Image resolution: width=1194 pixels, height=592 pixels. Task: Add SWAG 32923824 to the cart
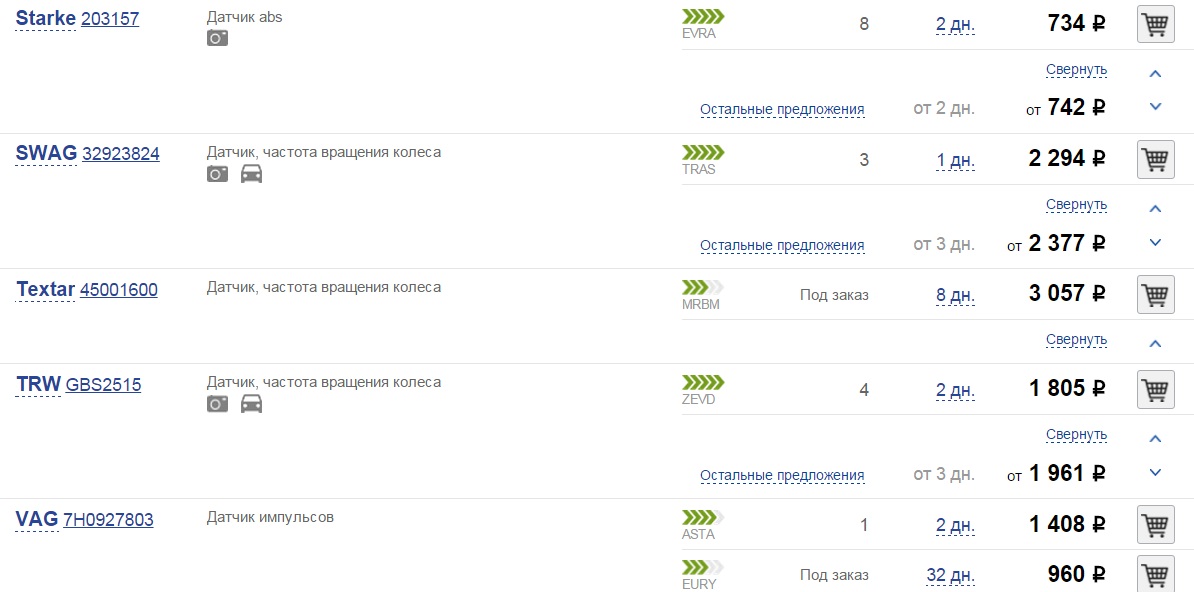pyautogui.click(x=1155, y=160)
